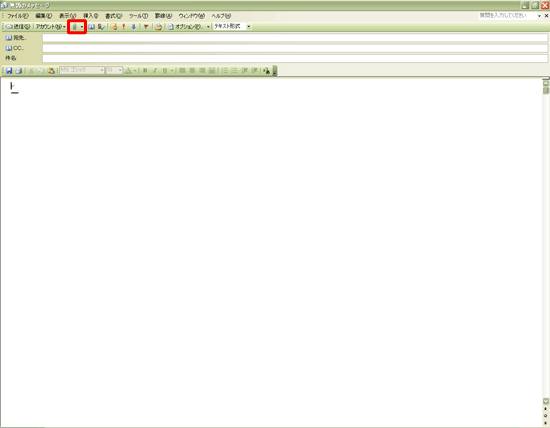The width and height of the screenshot is (550, 428).
Task: Open the ファイル menu
Action: (x=18, y=16)
